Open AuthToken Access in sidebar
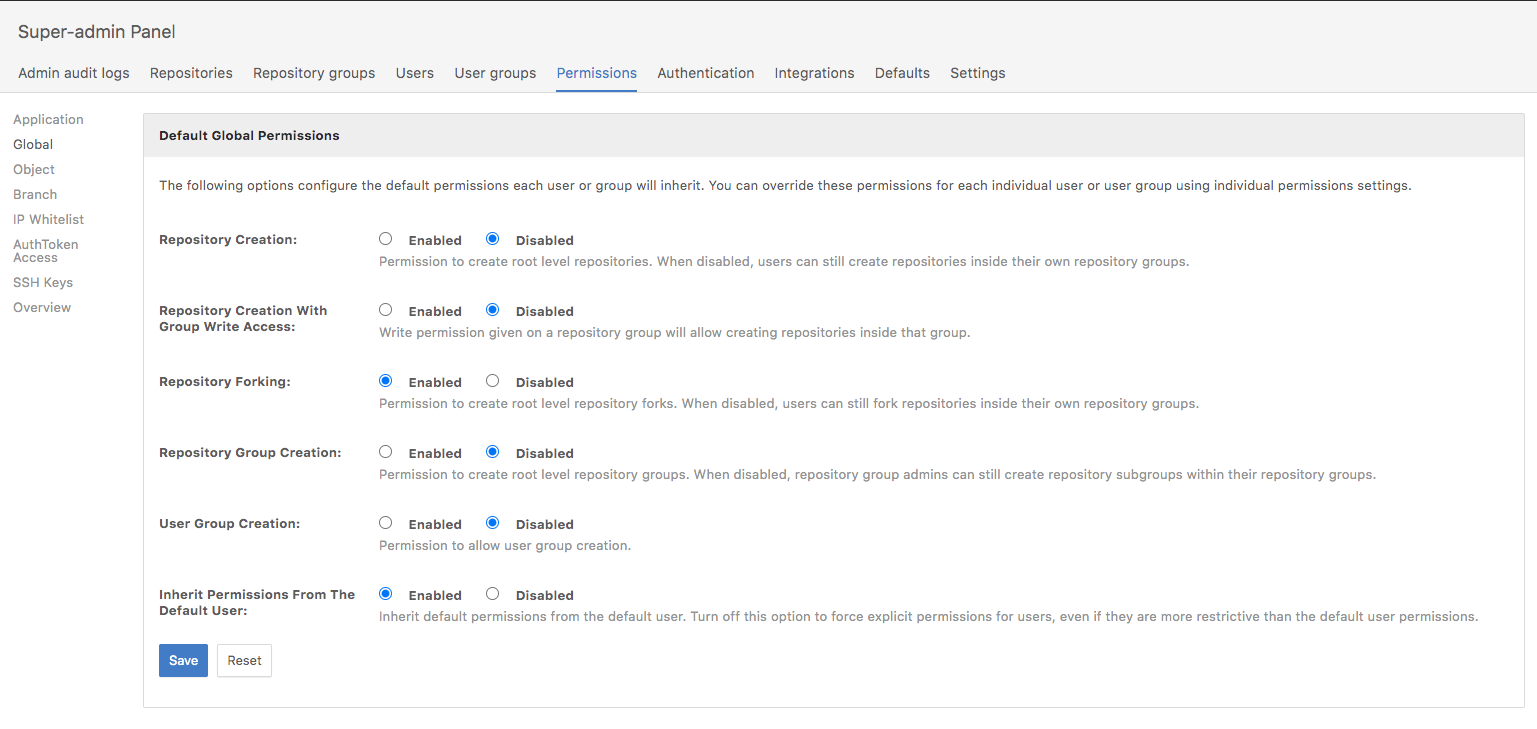Image resolution: width=1537 pixels, height=729 pixels. coord(45,251)
